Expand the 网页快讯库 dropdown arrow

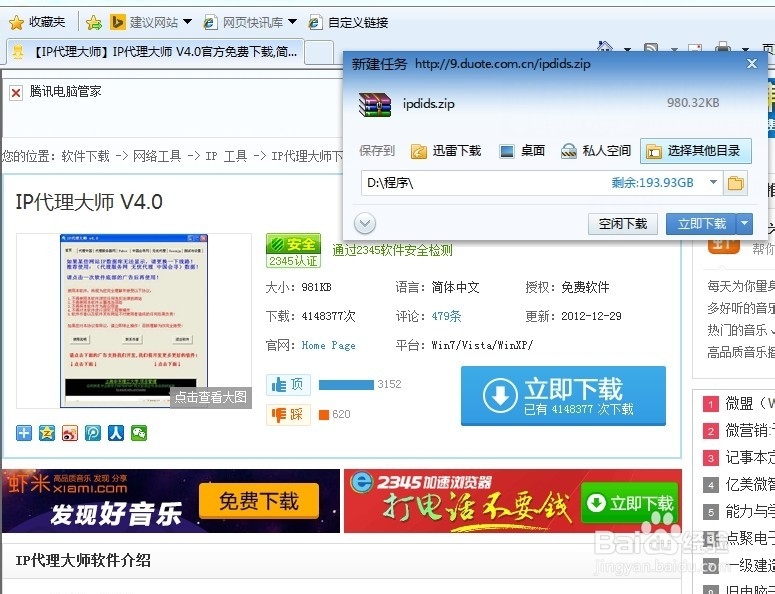tap(292, 22)
